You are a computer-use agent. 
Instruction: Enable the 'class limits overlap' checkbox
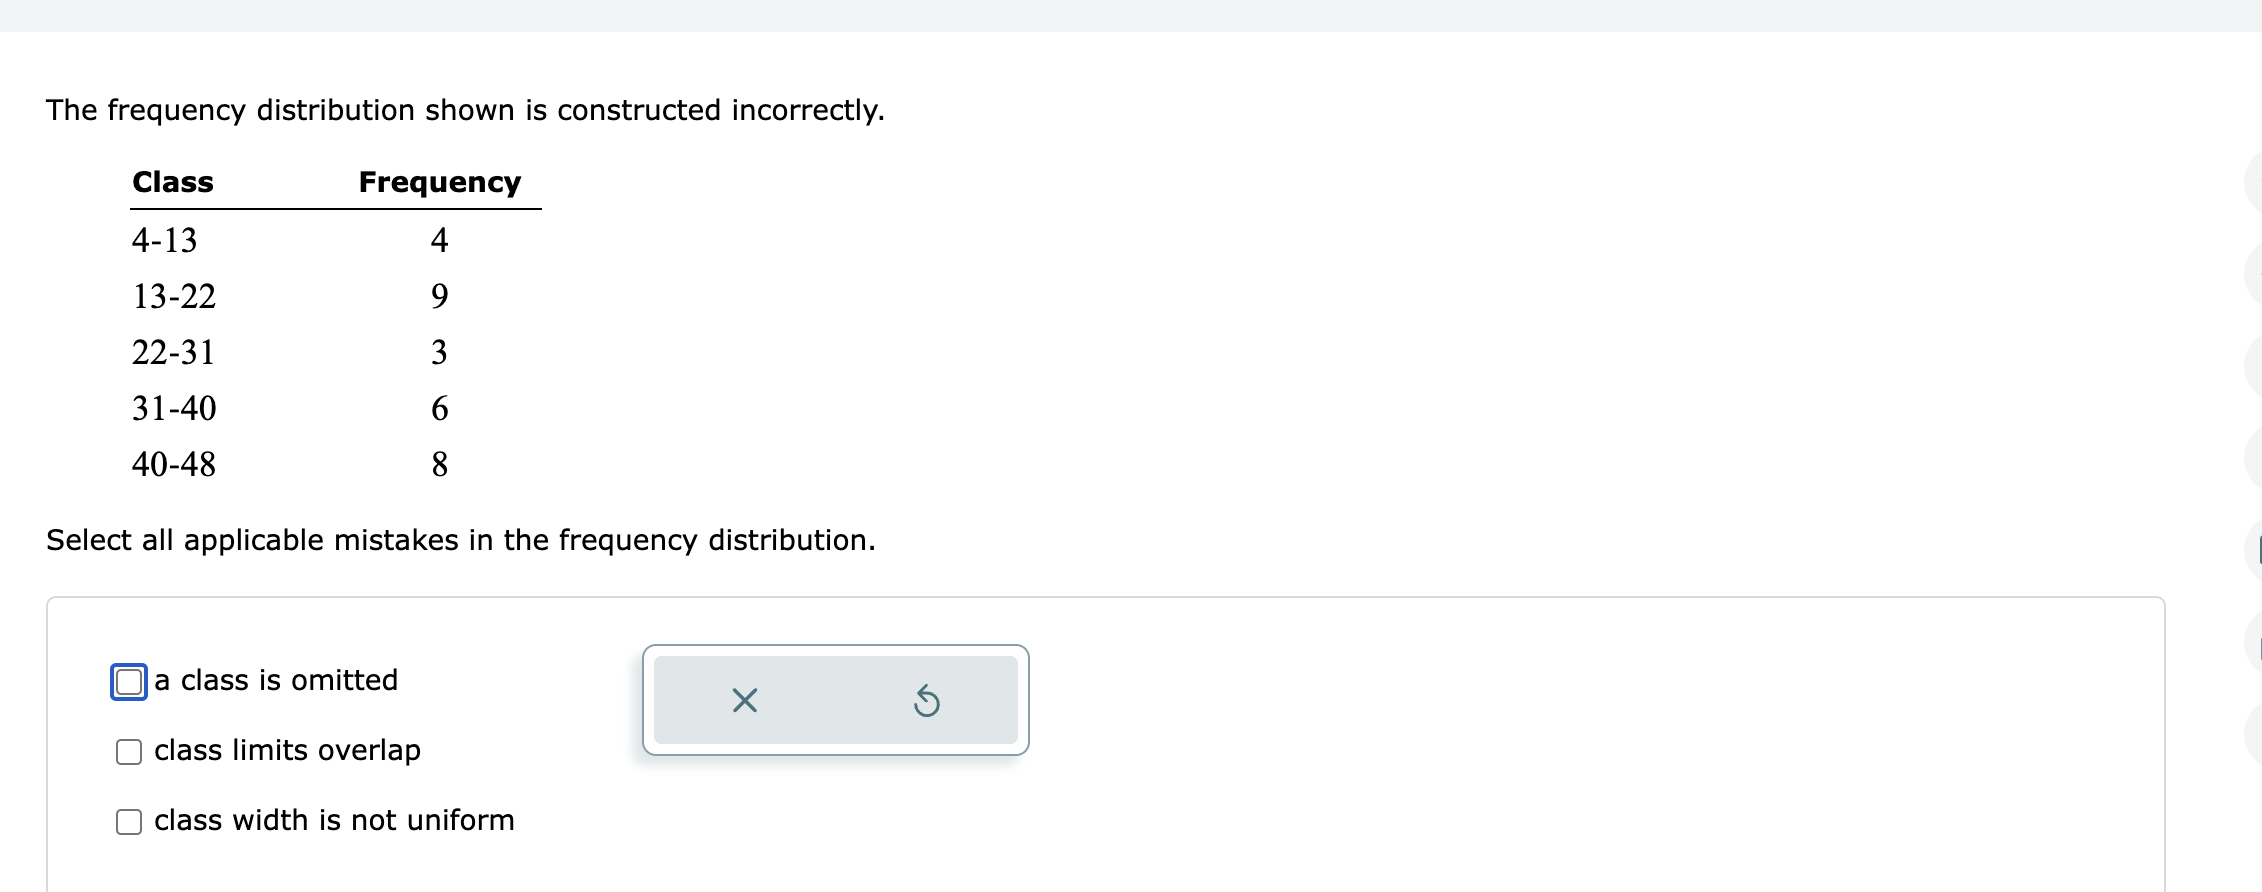click(x=128, y=751)
